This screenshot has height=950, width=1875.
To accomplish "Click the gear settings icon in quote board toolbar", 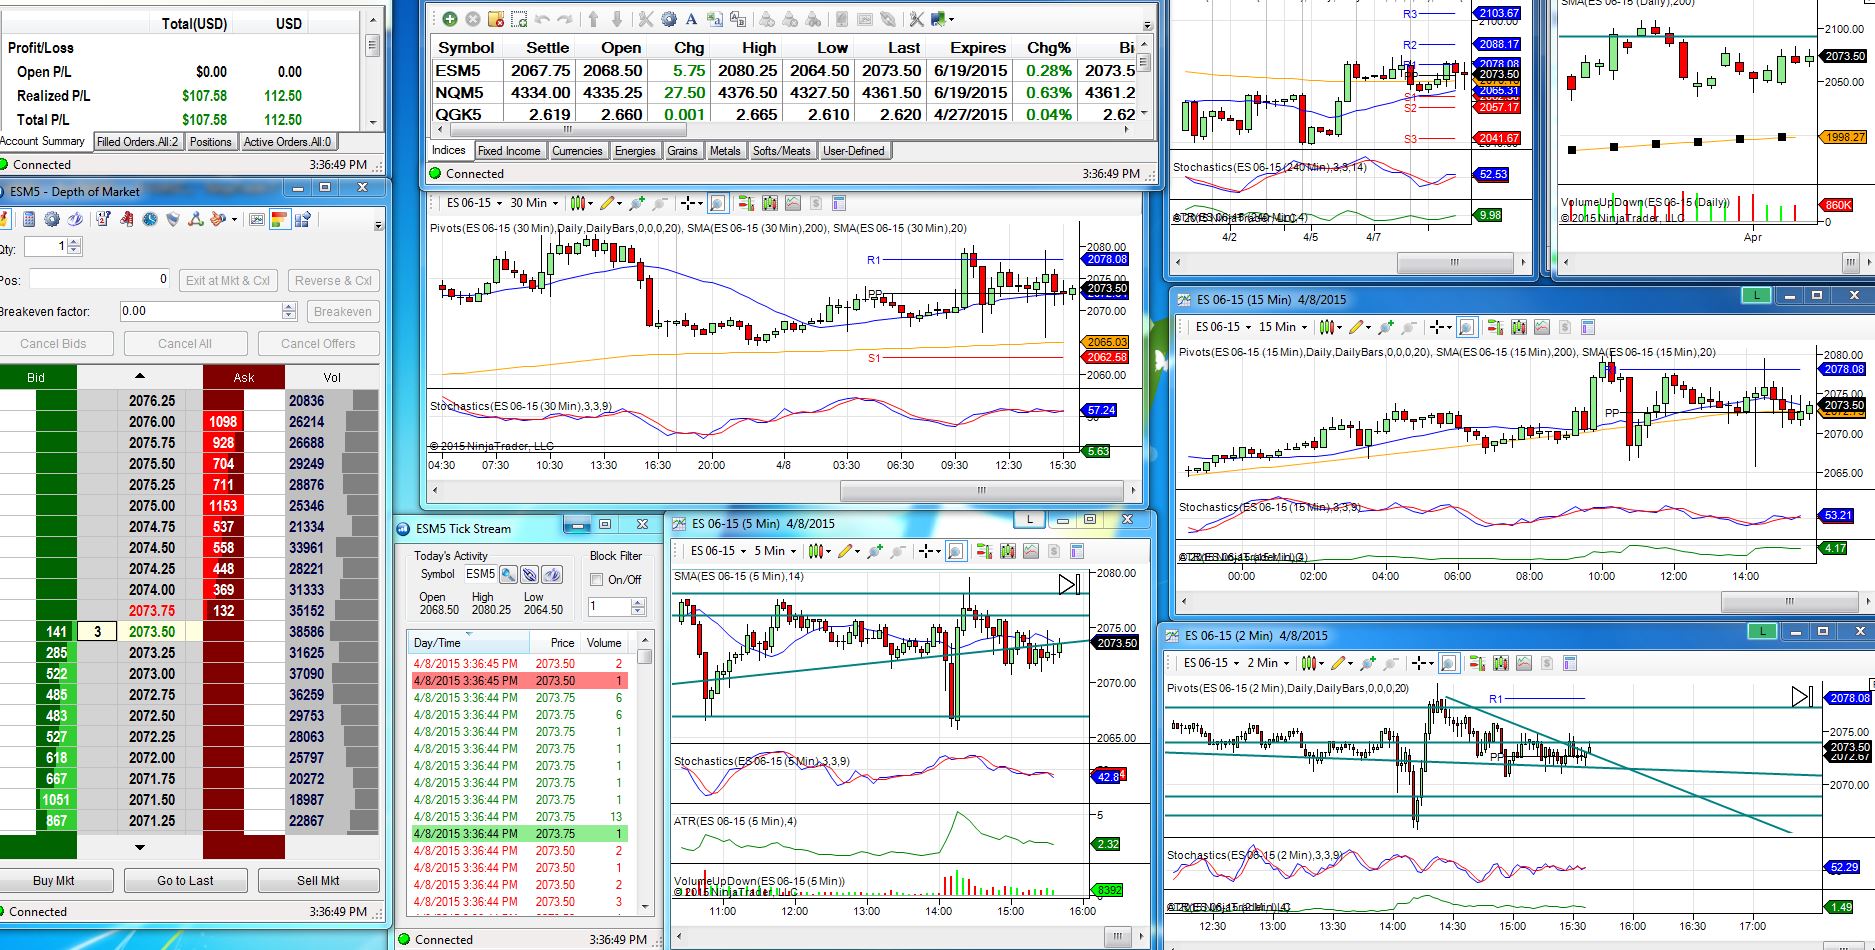I will click(x=668, y=19).
